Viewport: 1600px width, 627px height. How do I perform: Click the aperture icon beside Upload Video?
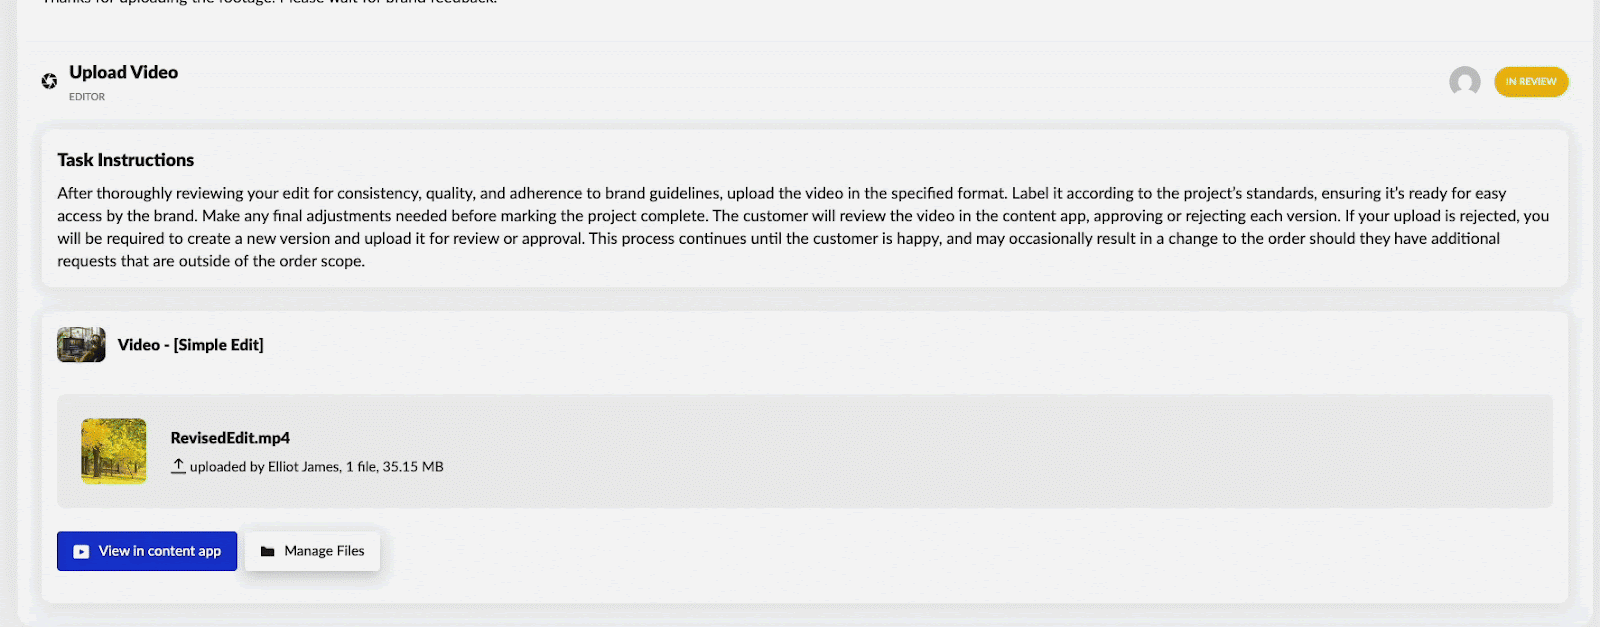click(49, 81)
